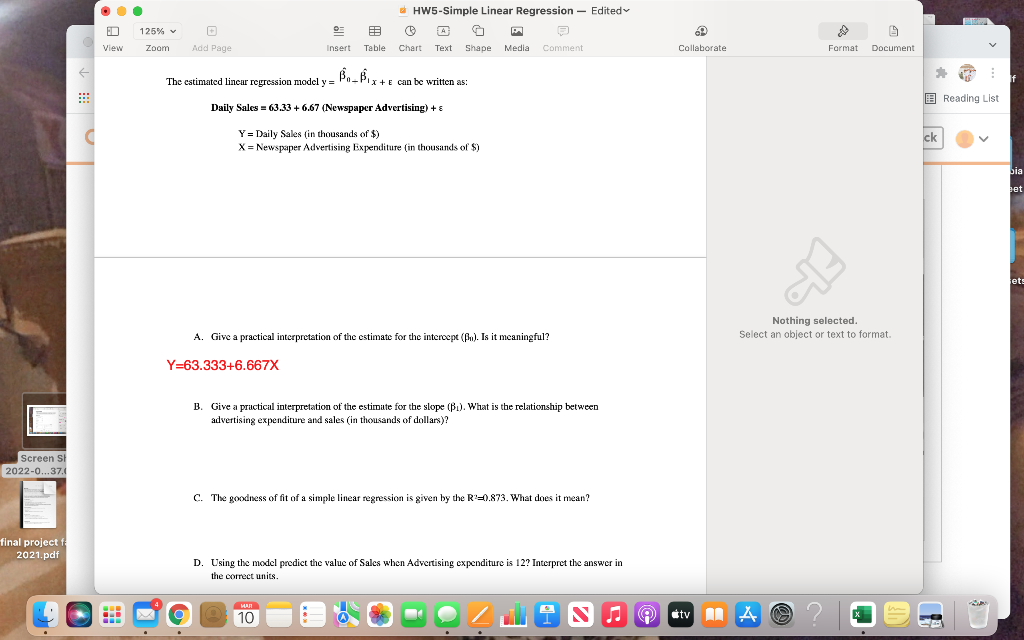The image size is (1024, 640).
Task: Open the 125% zoom level dropdown
Action: [157, 30]
